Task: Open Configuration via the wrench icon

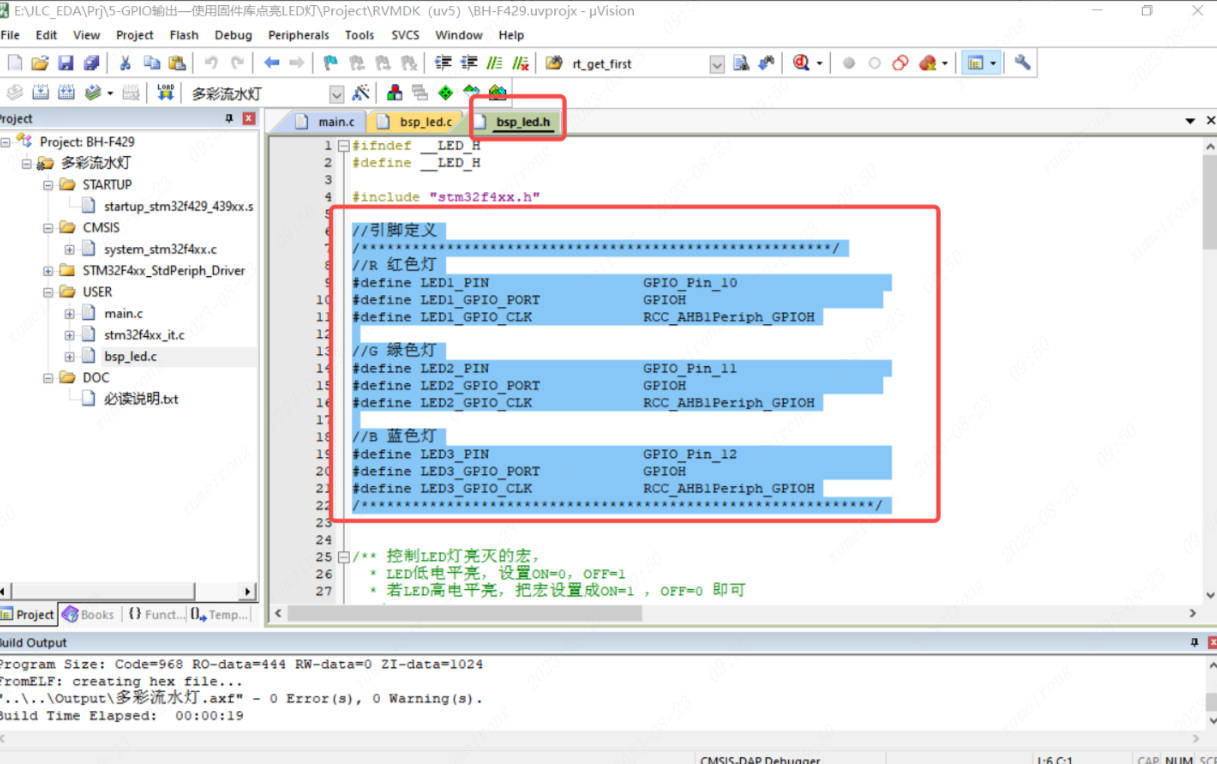Action: pyautogui.click(x=1022, y=63)
